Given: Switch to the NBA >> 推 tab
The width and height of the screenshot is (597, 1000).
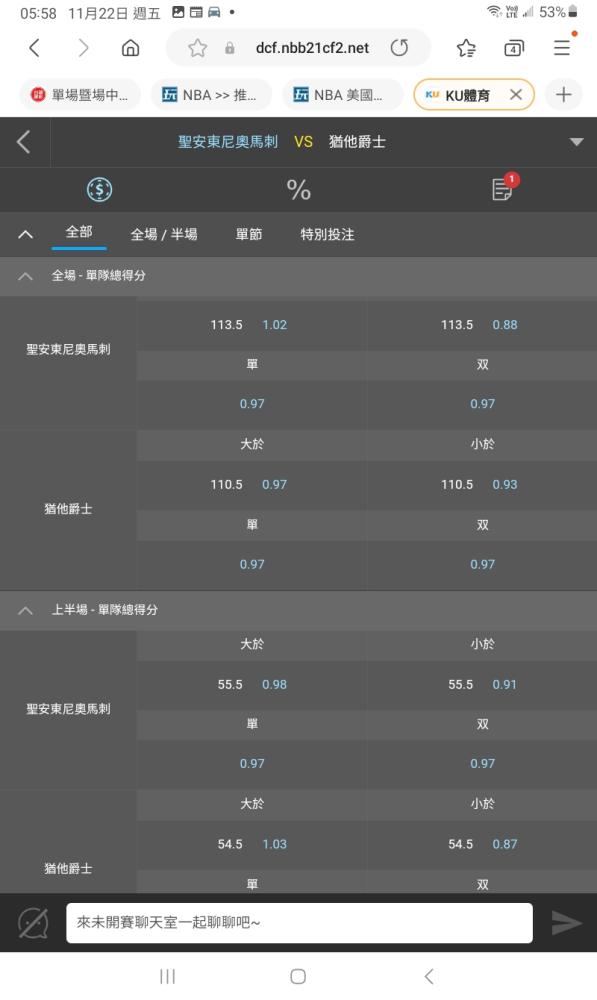Looking at the screenshot, I should click(210, 95).
